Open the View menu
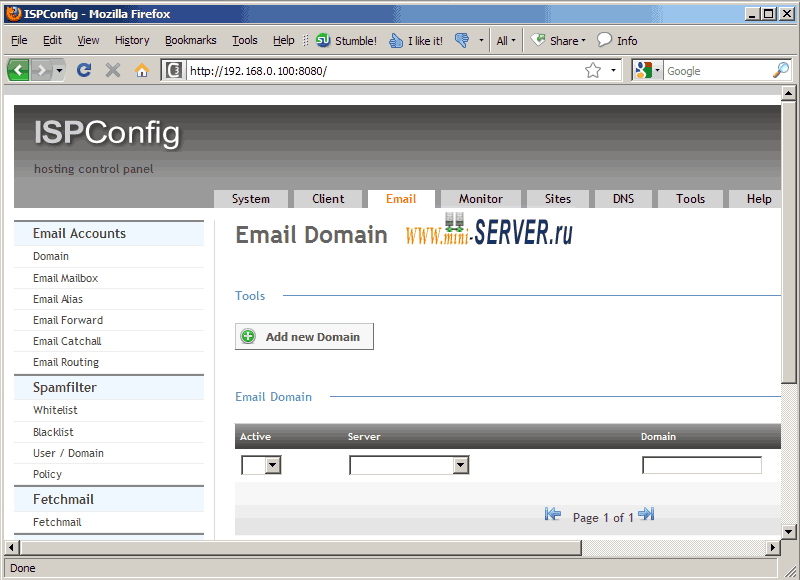 coord(88,40)
